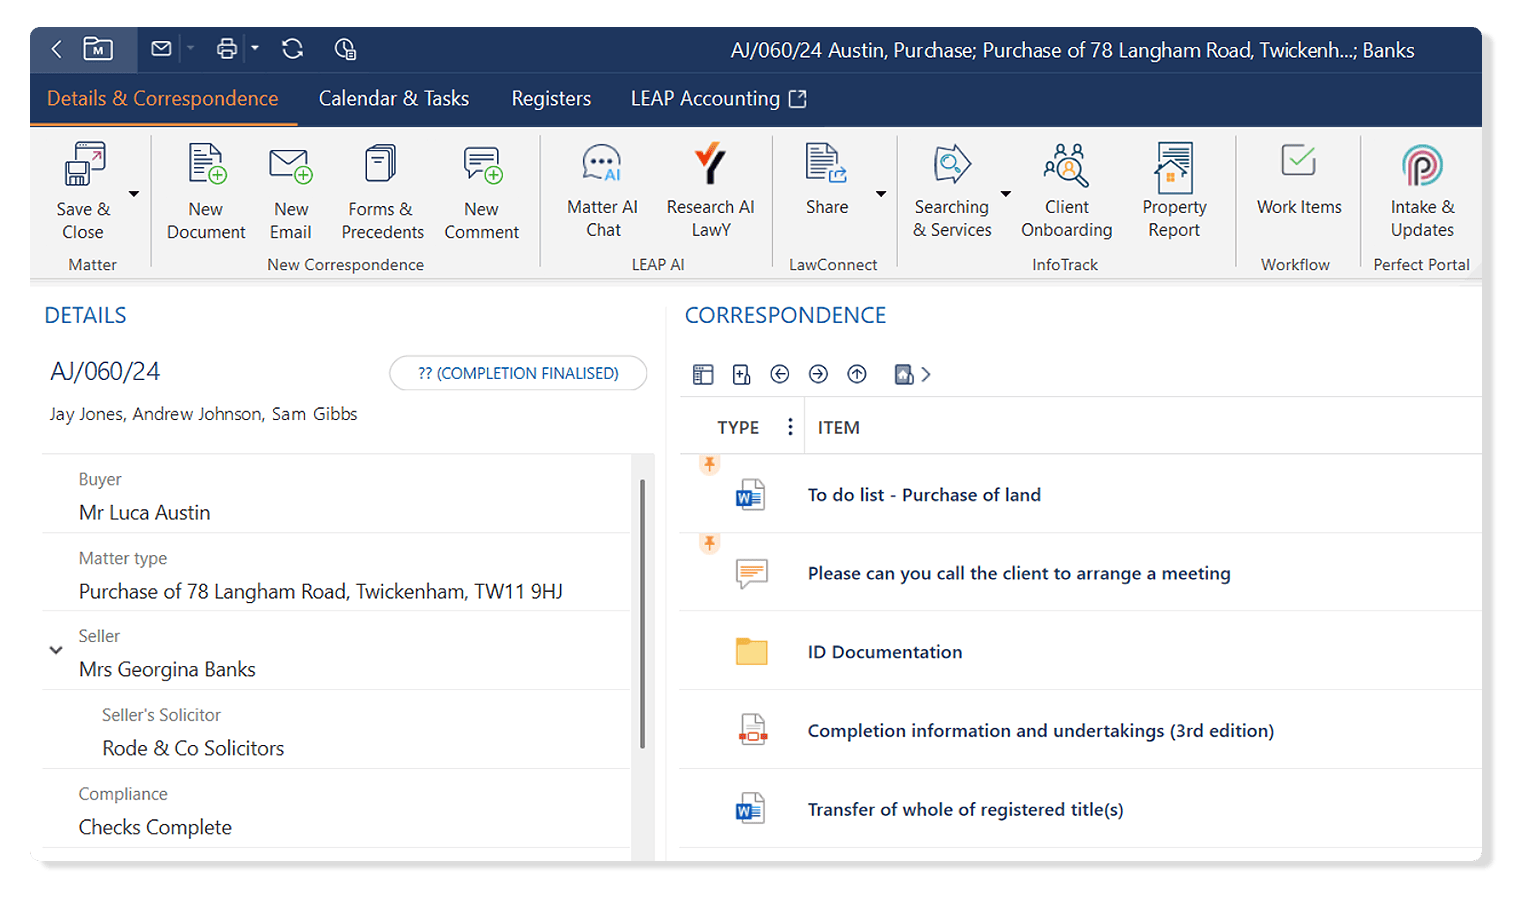Collapse the Seller section chevron
The height and width of the screenshot is (900, 1518).
(56, 650)
